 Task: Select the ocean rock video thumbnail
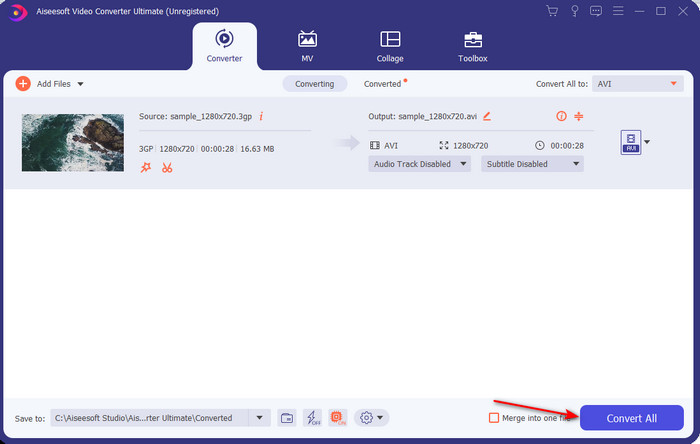click(73, 142)
